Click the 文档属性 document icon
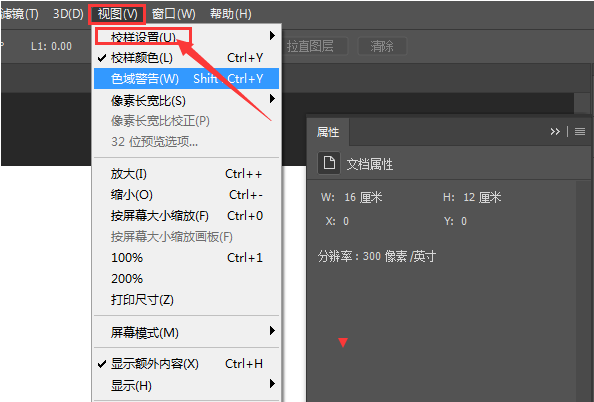This screenshot has width=594, height=402. pyautogui.click(x=329, y=163)
